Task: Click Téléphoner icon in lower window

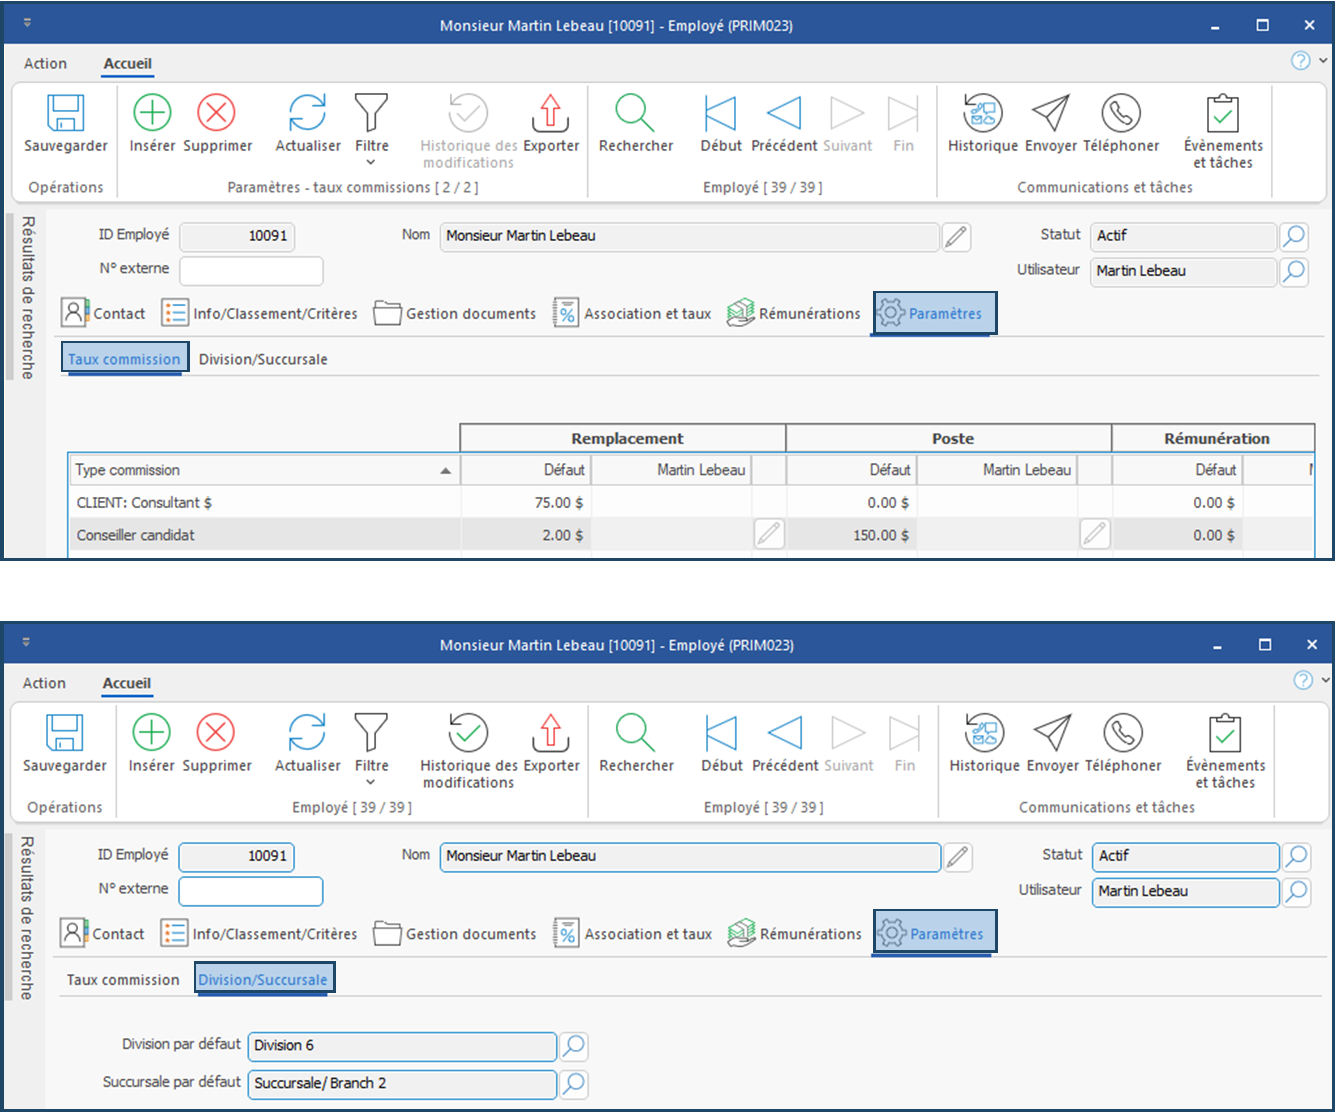Action: (1122, 734)
